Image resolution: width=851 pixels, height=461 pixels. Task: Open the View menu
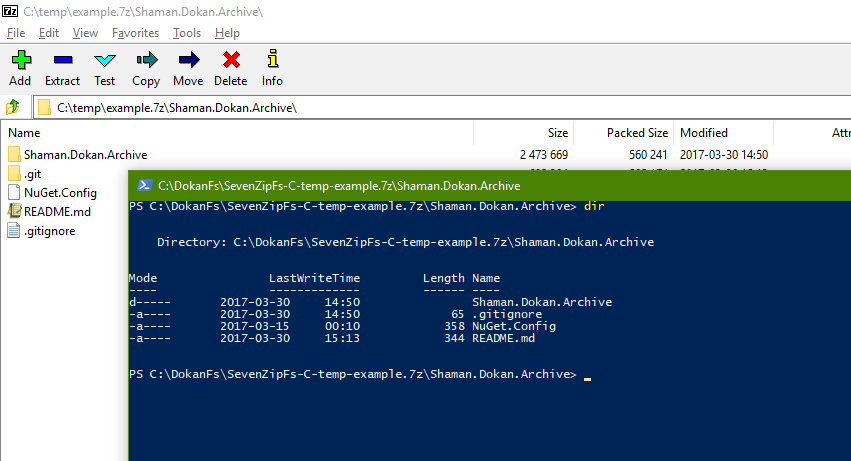tap(85, 33)
